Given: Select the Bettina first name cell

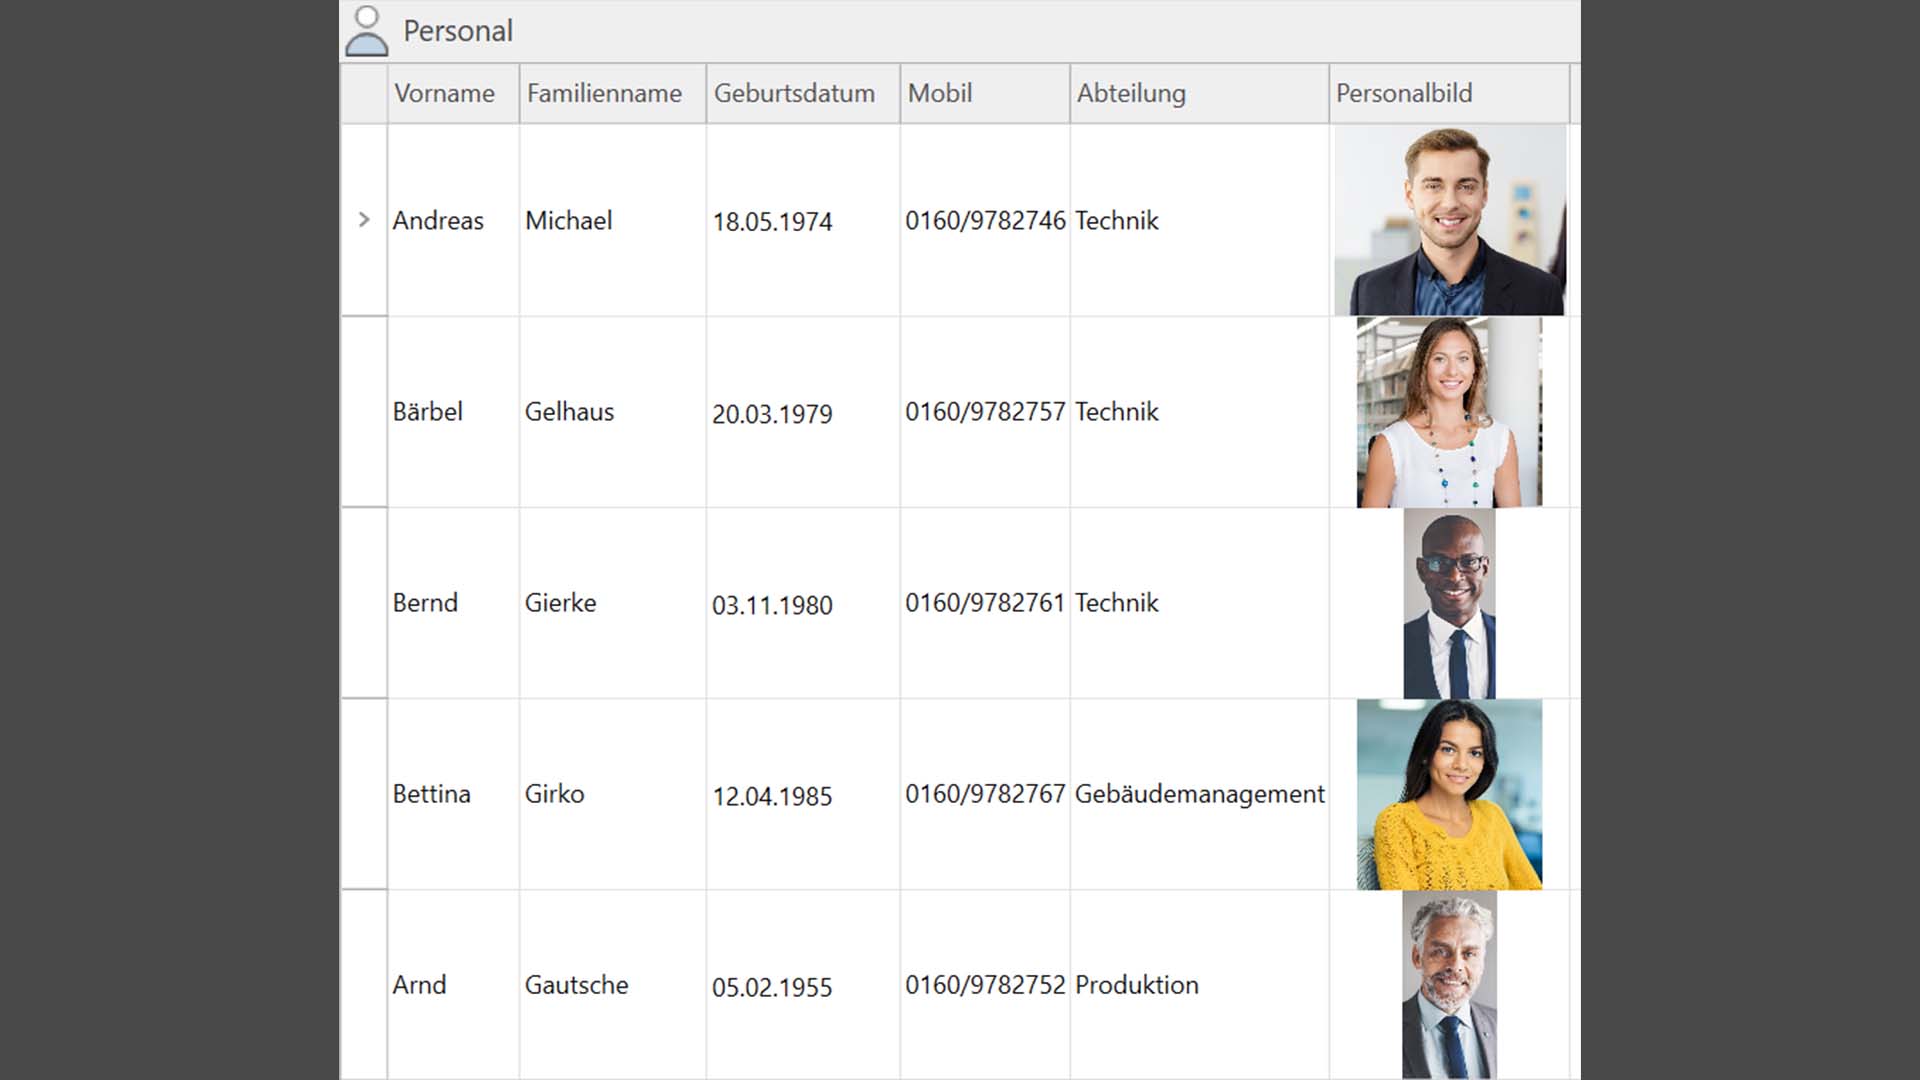Looking at the screenshot, I should point(431,794).
